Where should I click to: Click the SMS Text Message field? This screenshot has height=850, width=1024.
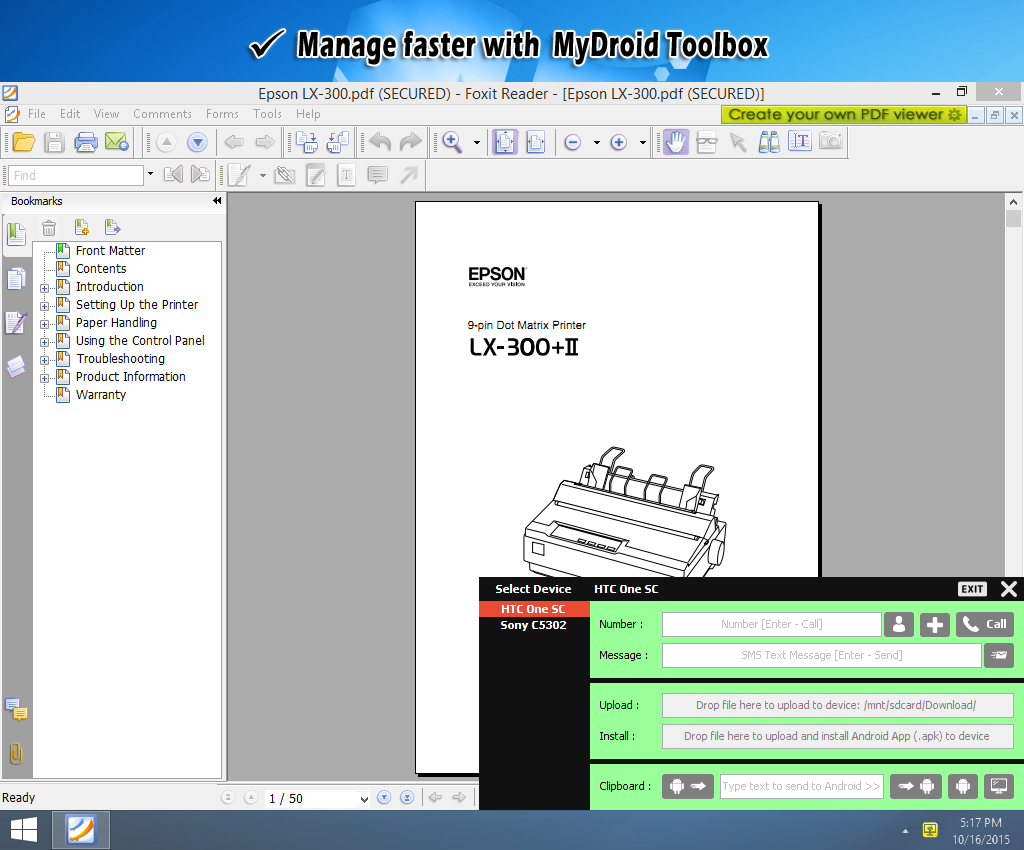pyautogui.click(x=821, y=655)
